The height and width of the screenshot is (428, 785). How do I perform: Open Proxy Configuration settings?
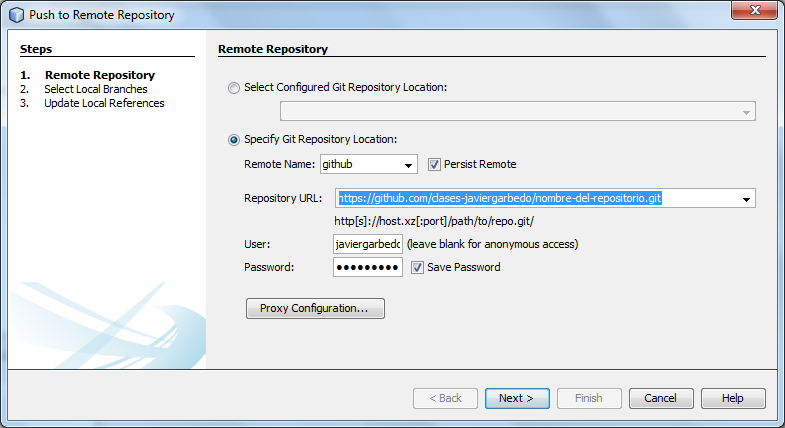[315, 308]
